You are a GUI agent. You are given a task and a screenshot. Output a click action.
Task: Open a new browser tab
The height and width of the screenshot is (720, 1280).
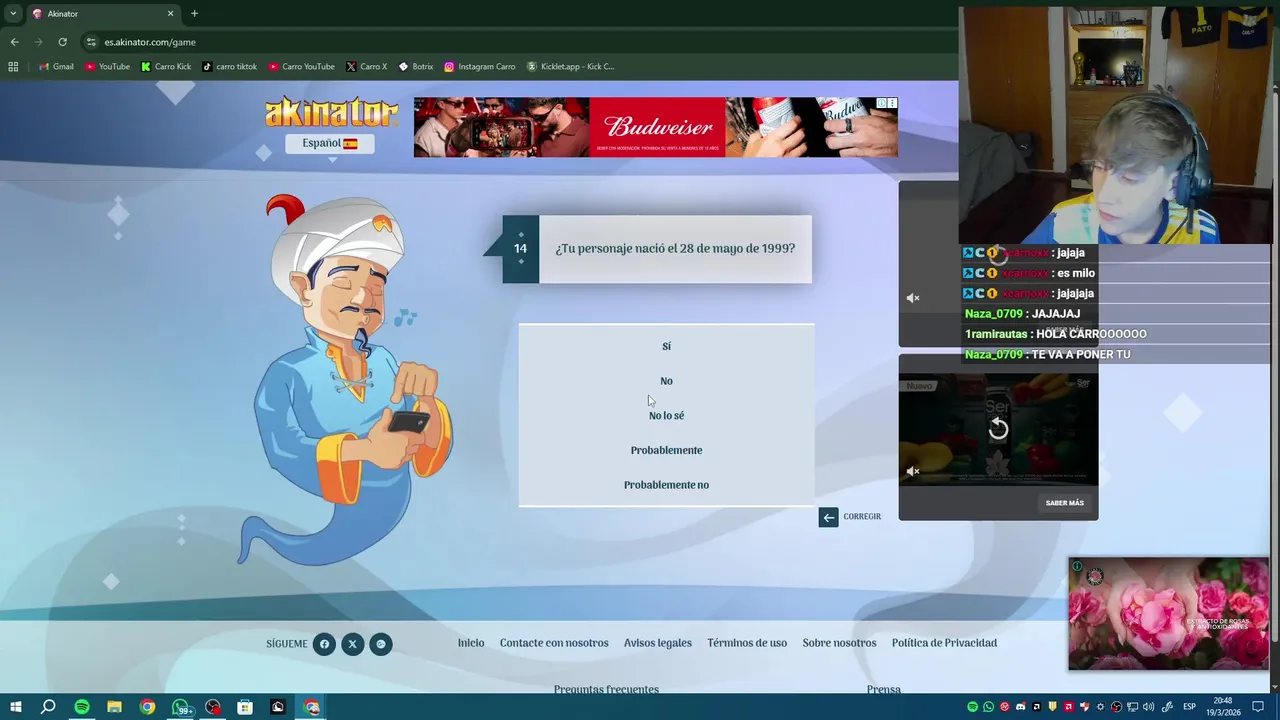194,14
